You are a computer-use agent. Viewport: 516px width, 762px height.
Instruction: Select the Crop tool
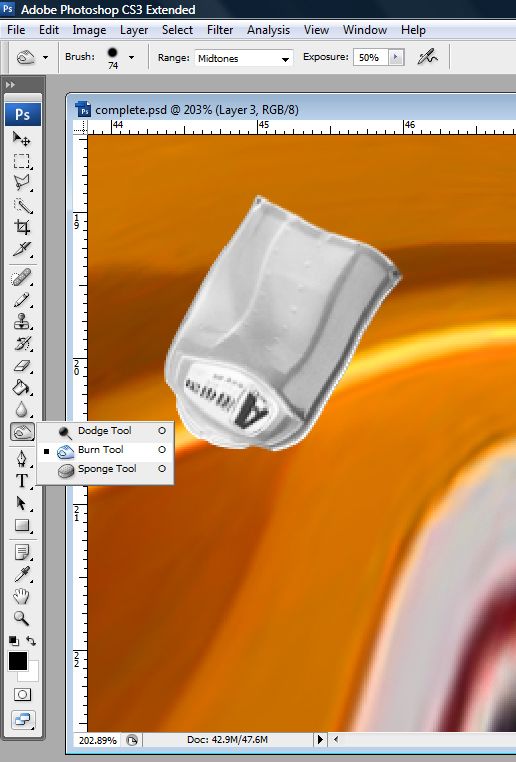point(22,227)
